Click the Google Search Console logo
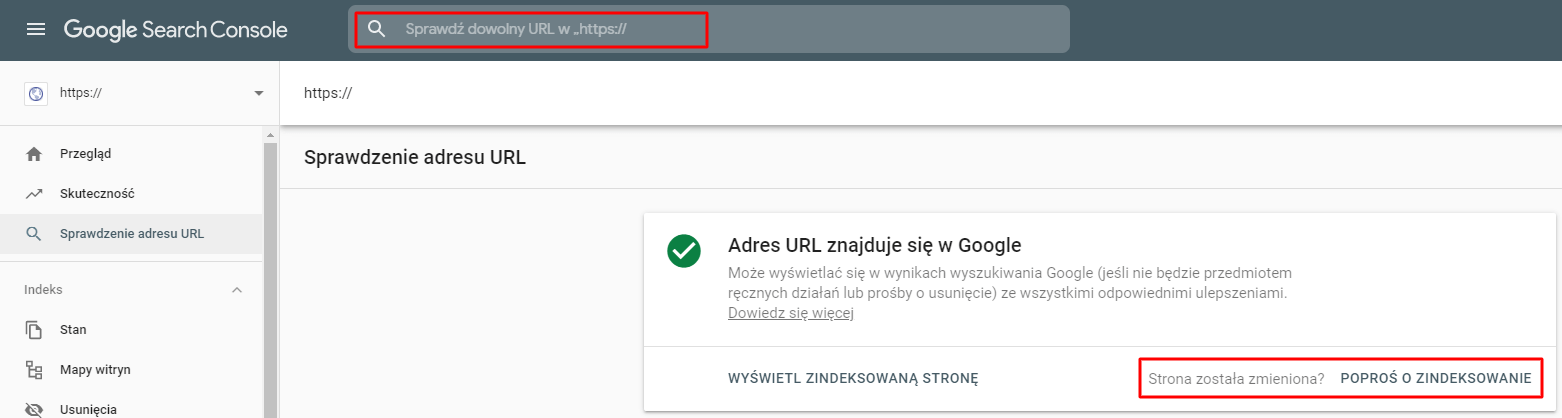Viewport: 1562px width, 418px height. (x=176, y=30)
